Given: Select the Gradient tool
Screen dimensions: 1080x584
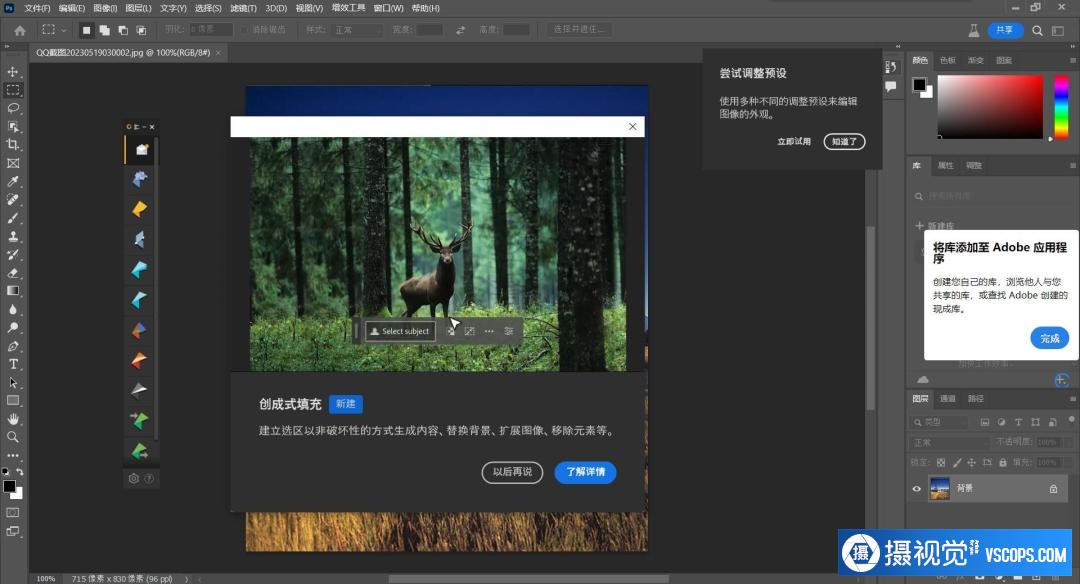Looking at the screenshot, I should click(12, 291).
